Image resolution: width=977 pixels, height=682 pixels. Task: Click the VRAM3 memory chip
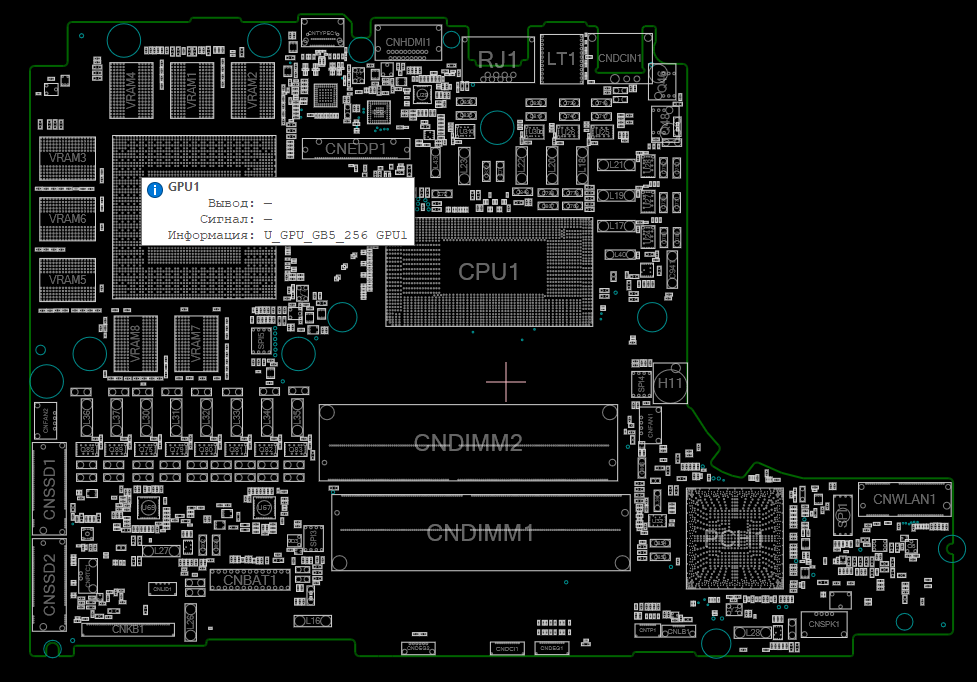(68, 159)
